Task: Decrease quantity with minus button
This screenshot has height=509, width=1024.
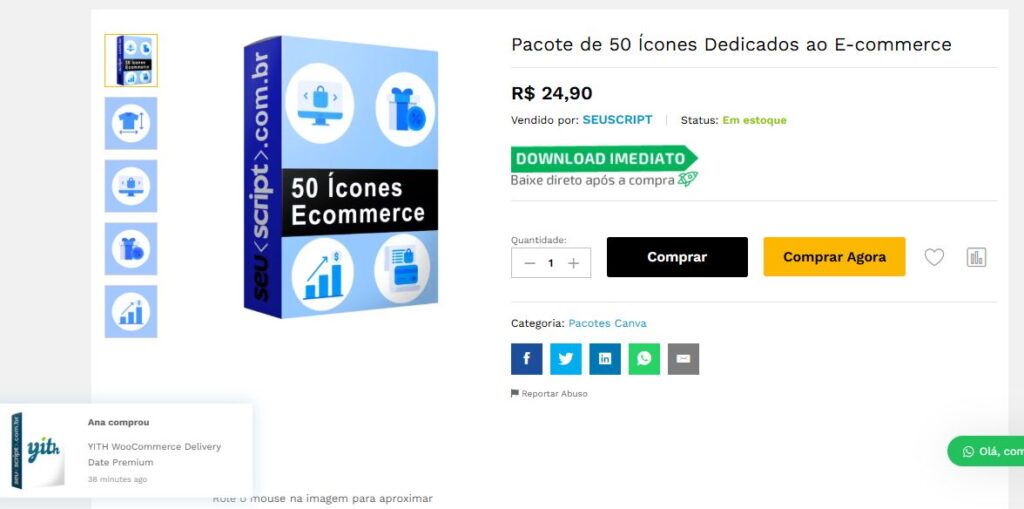Action: tap(530, 263)
